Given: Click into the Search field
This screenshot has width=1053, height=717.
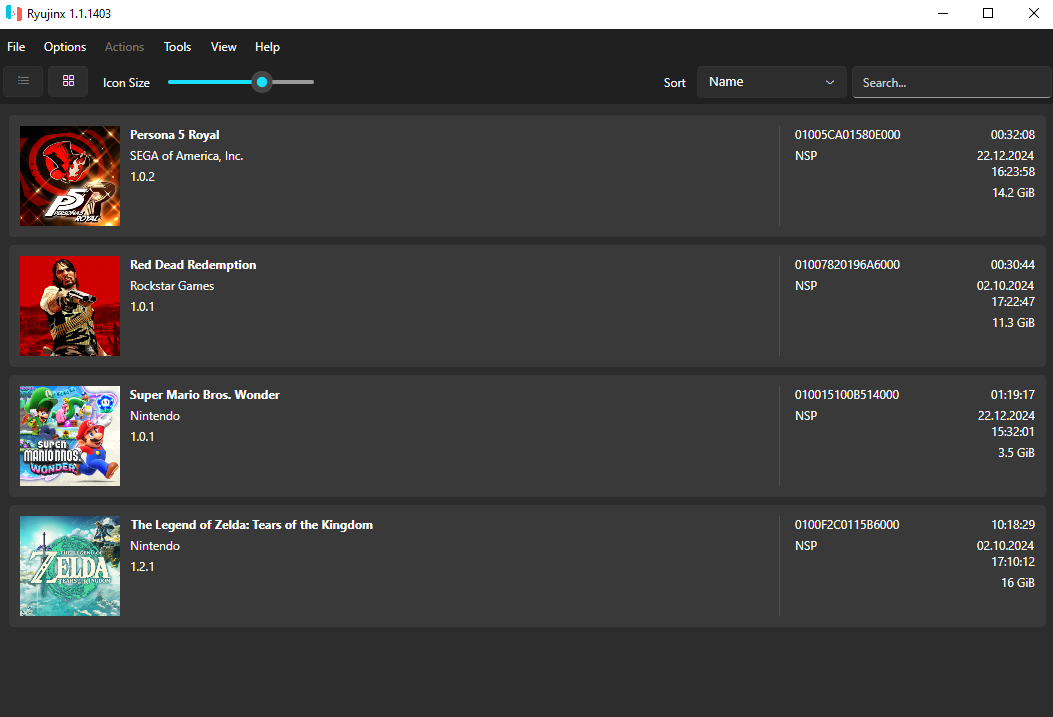Looking at the screenshot, I should pyautogui.click(x=950, y=83).
